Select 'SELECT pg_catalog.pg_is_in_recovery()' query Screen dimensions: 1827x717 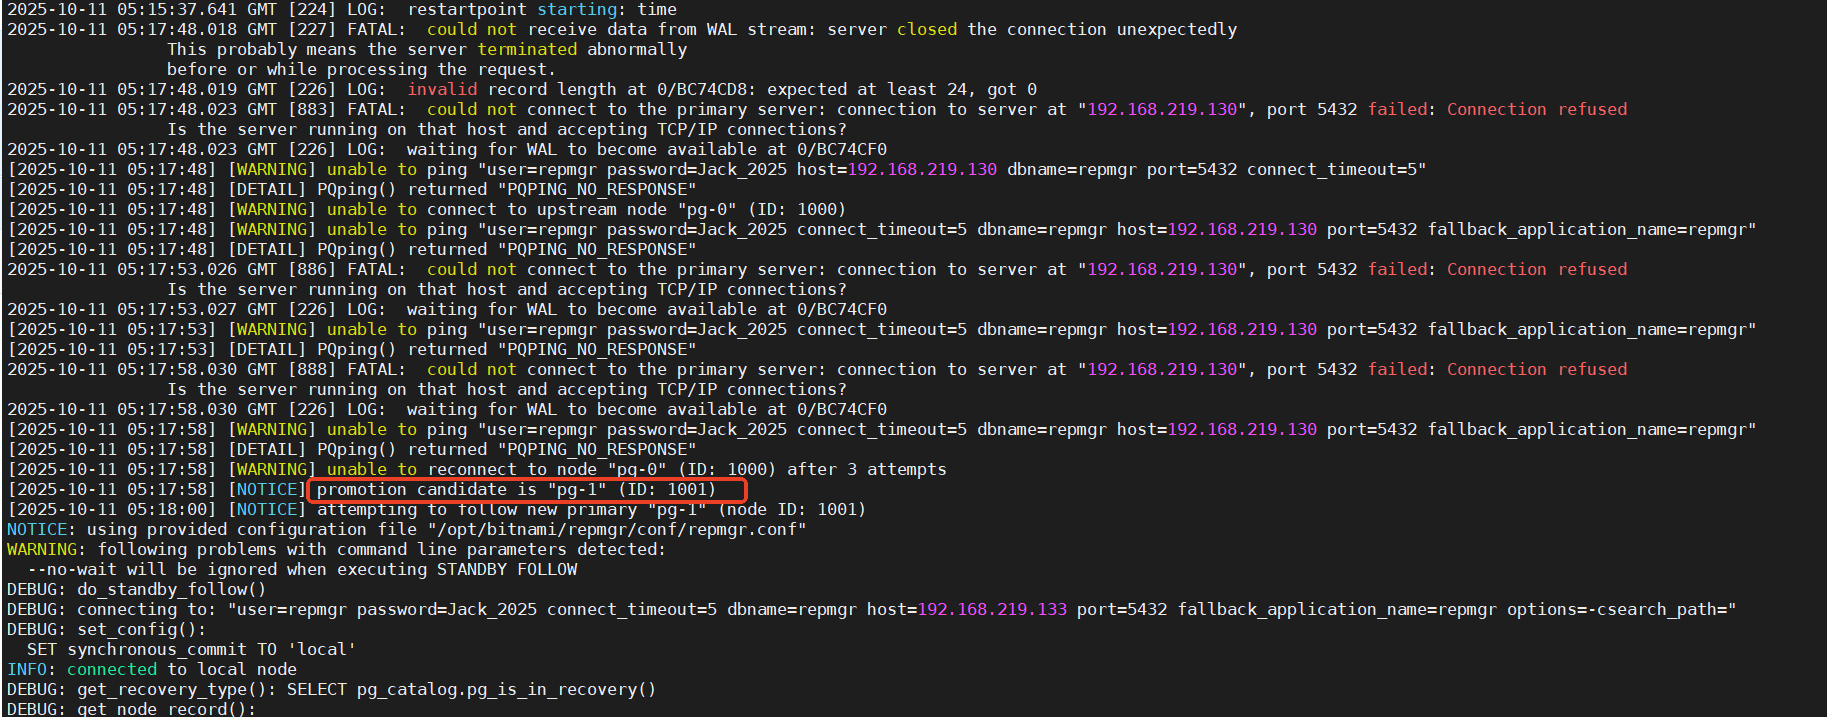(472, 689)
